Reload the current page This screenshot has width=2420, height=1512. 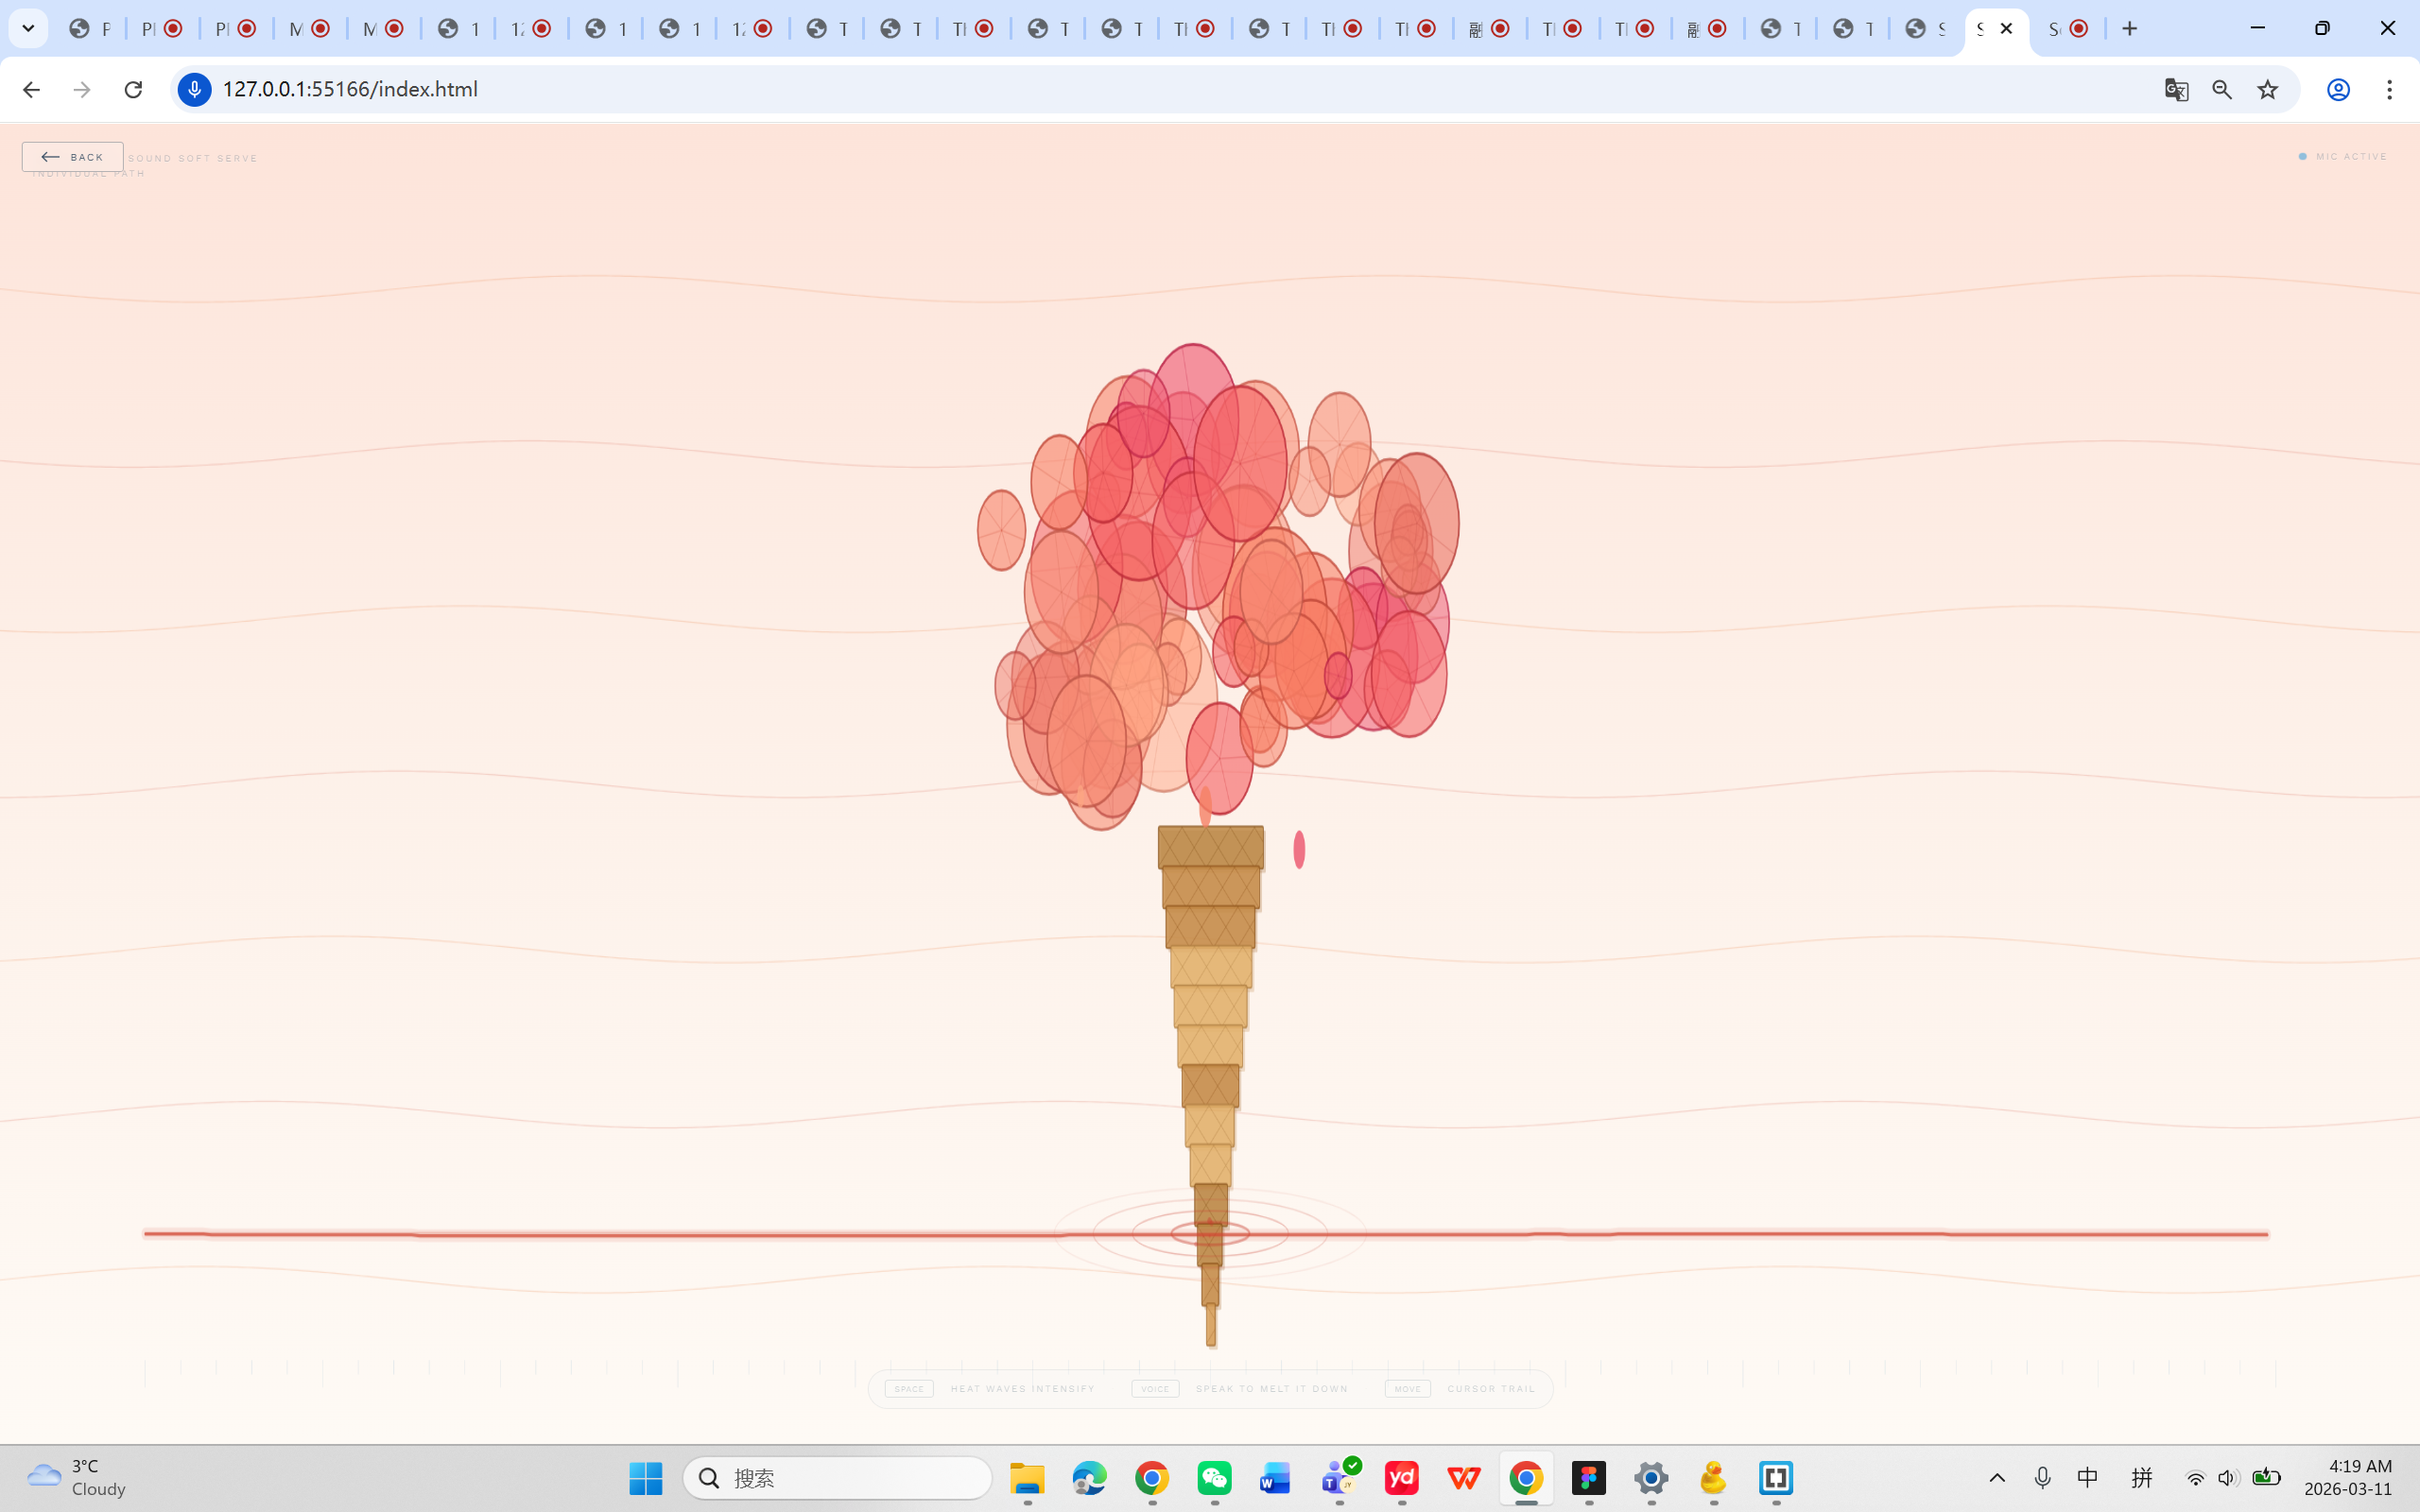pos(132,89)
